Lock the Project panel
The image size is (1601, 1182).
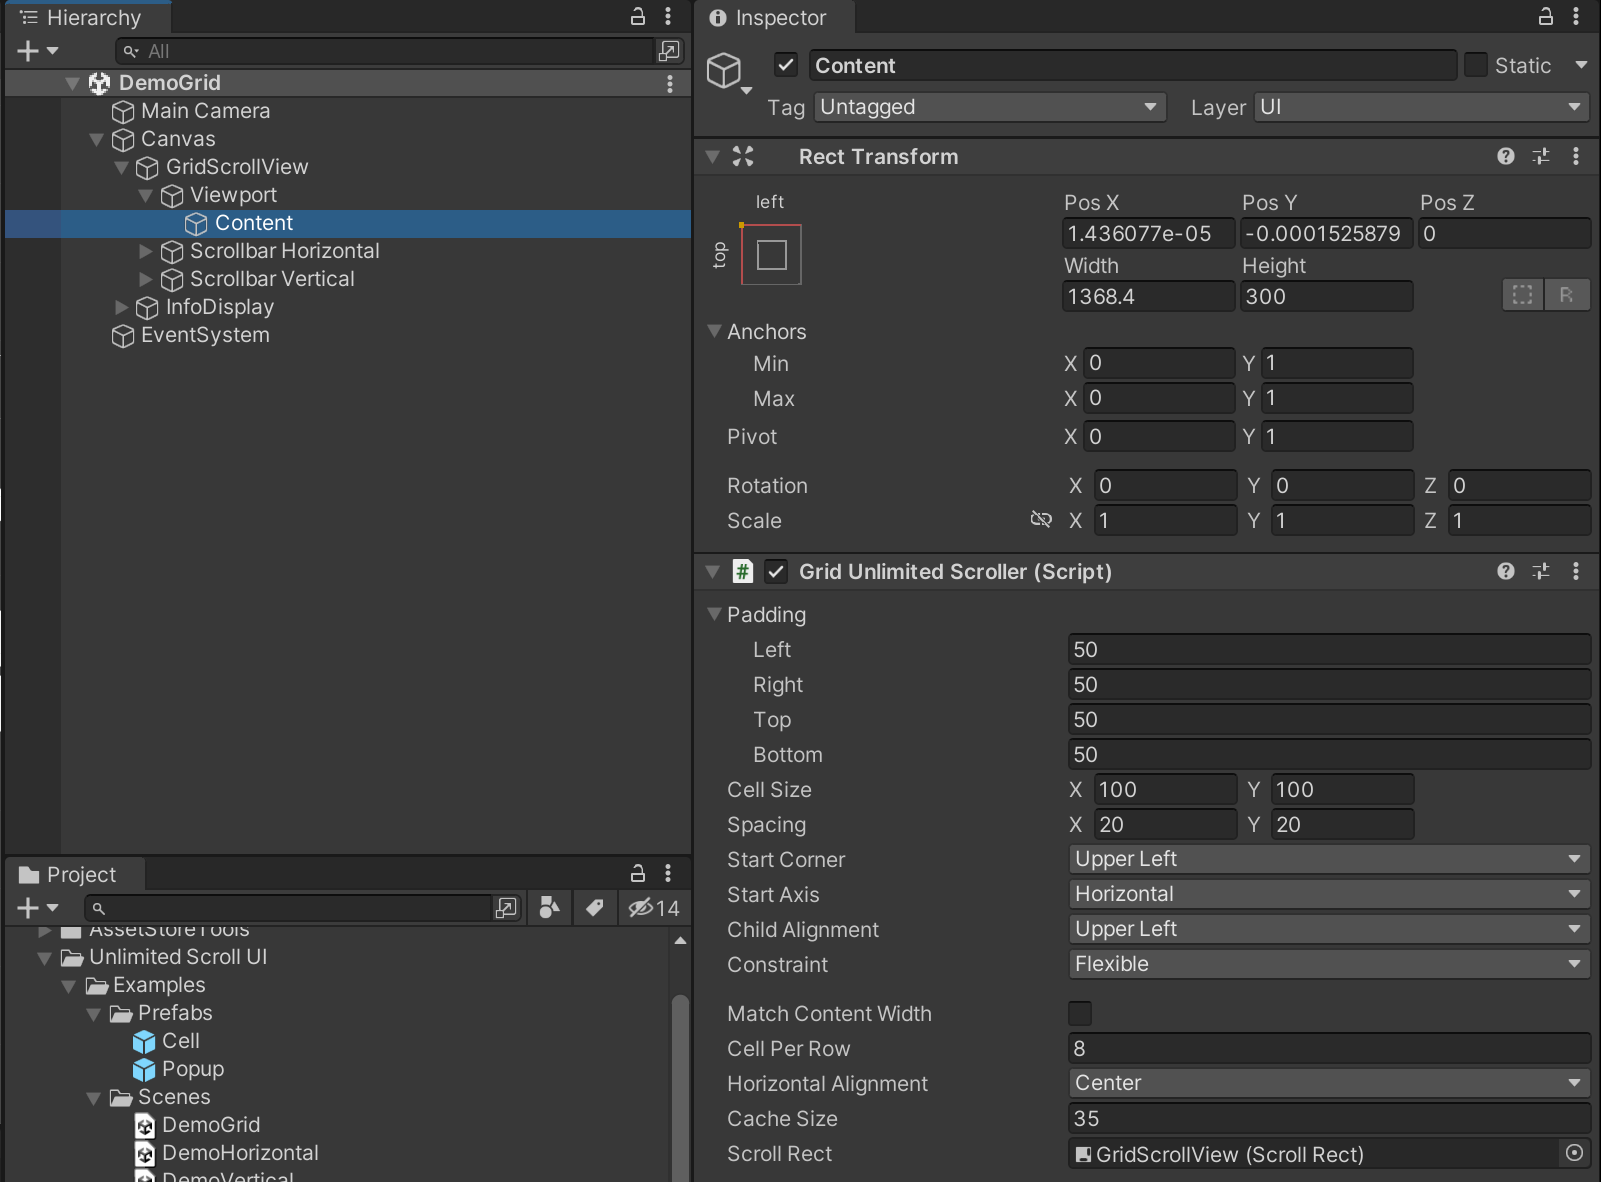click(638, 874)
